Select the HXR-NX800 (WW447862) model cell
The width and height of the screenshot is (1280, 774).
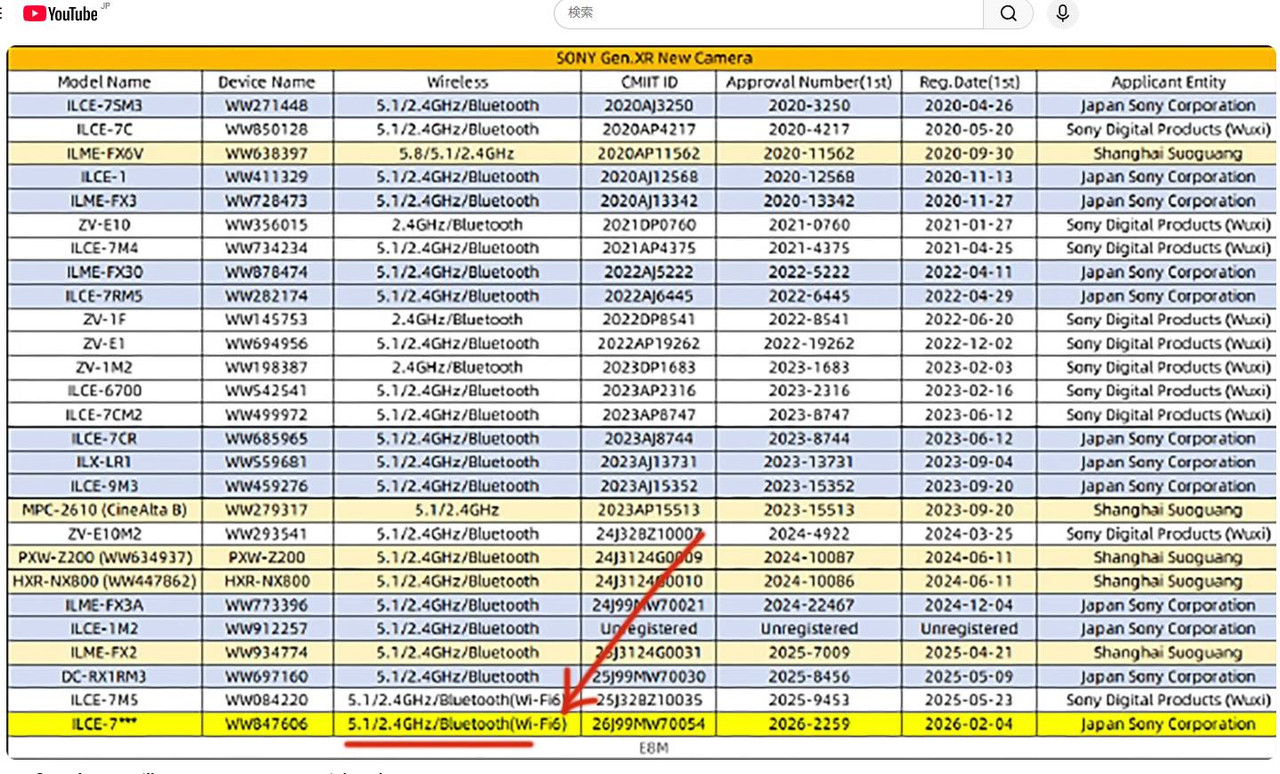coord(104,581)
